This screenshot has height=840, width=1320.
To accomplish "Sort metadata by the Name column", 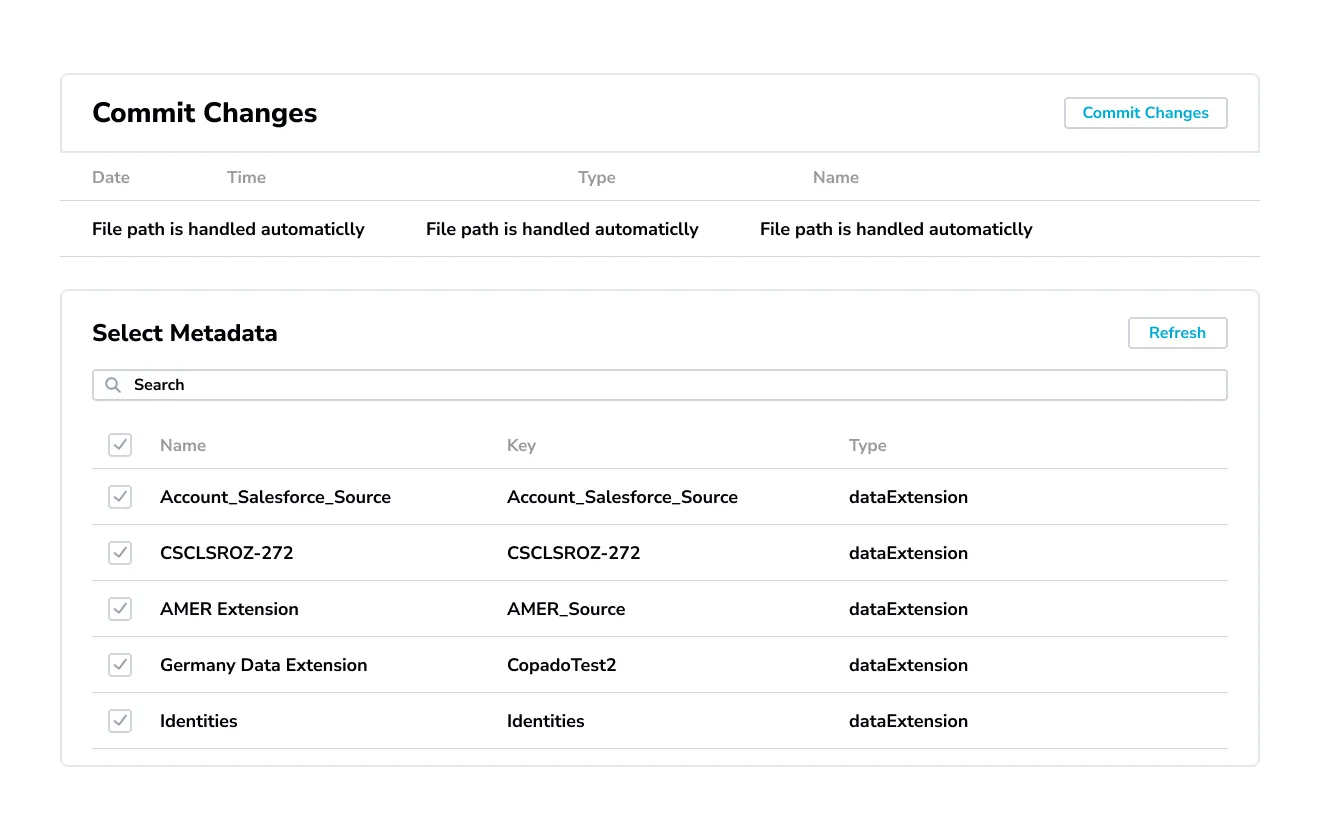I will pyautogui.click(x=183, y=445).
